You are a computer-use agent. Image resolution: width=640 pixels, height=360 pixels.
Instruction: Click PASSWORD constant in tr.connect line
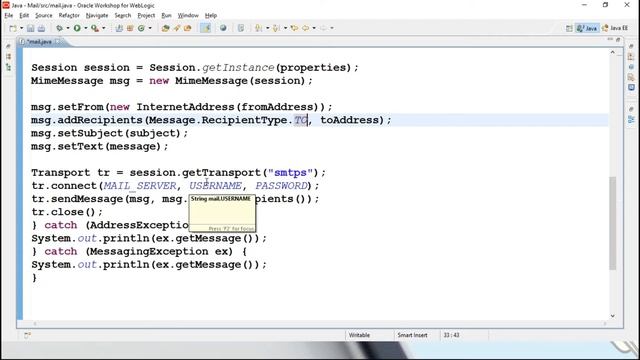pyautogui.click(x=281, y=186)
